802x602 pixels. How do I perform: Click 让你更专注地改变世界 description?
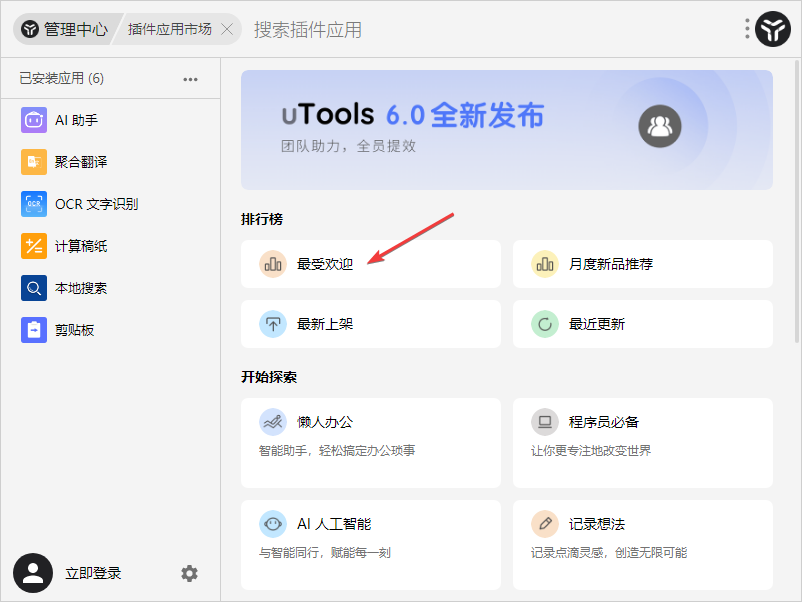point(591,451)
